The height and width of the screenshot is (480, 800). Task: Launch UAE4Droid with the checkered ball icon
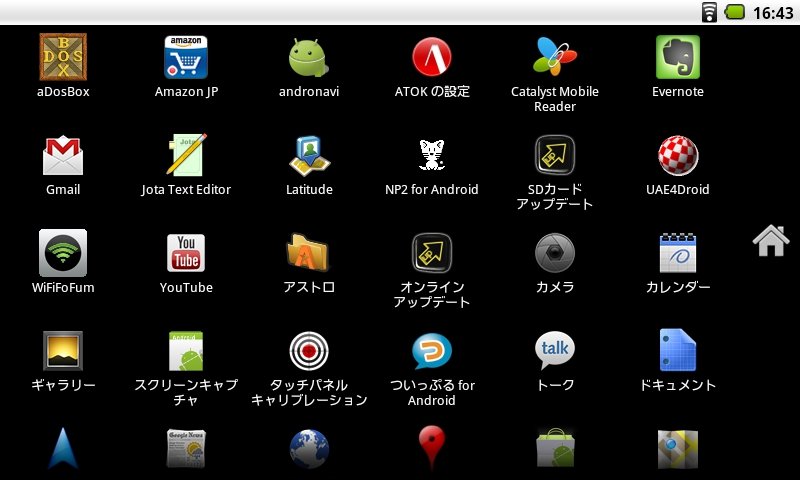[678, 155]
